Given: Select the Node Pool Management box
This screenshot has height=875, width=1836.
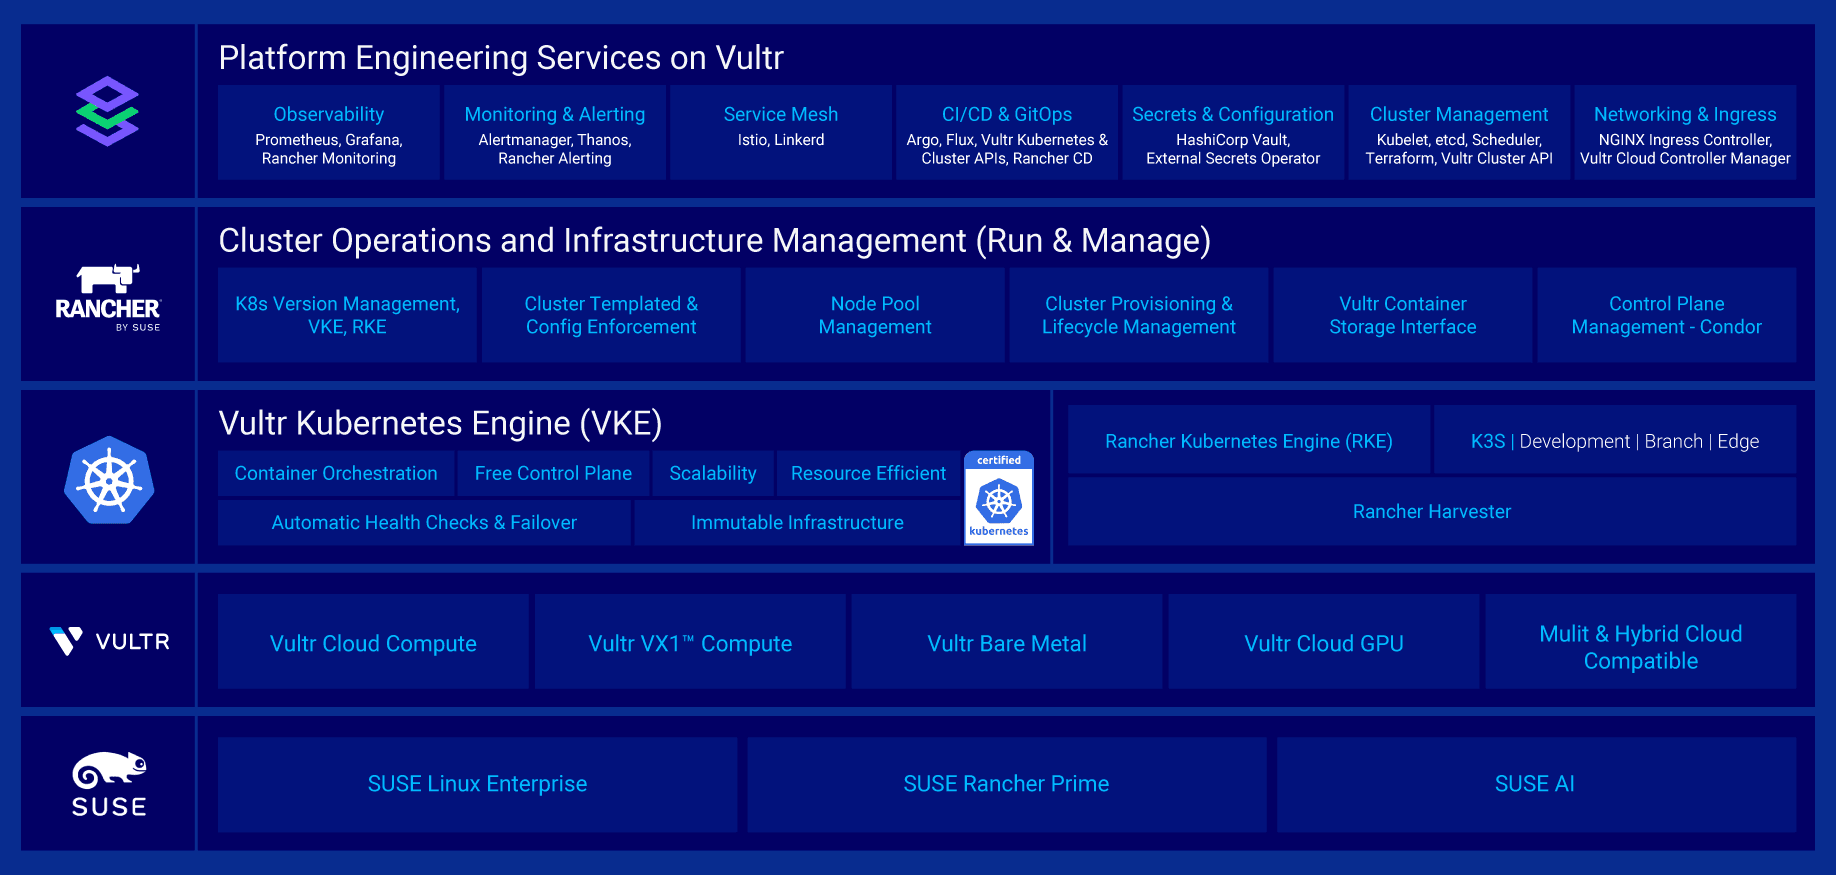Looking at the screenshot, I should pyautogui.click(x=874, y=315).
